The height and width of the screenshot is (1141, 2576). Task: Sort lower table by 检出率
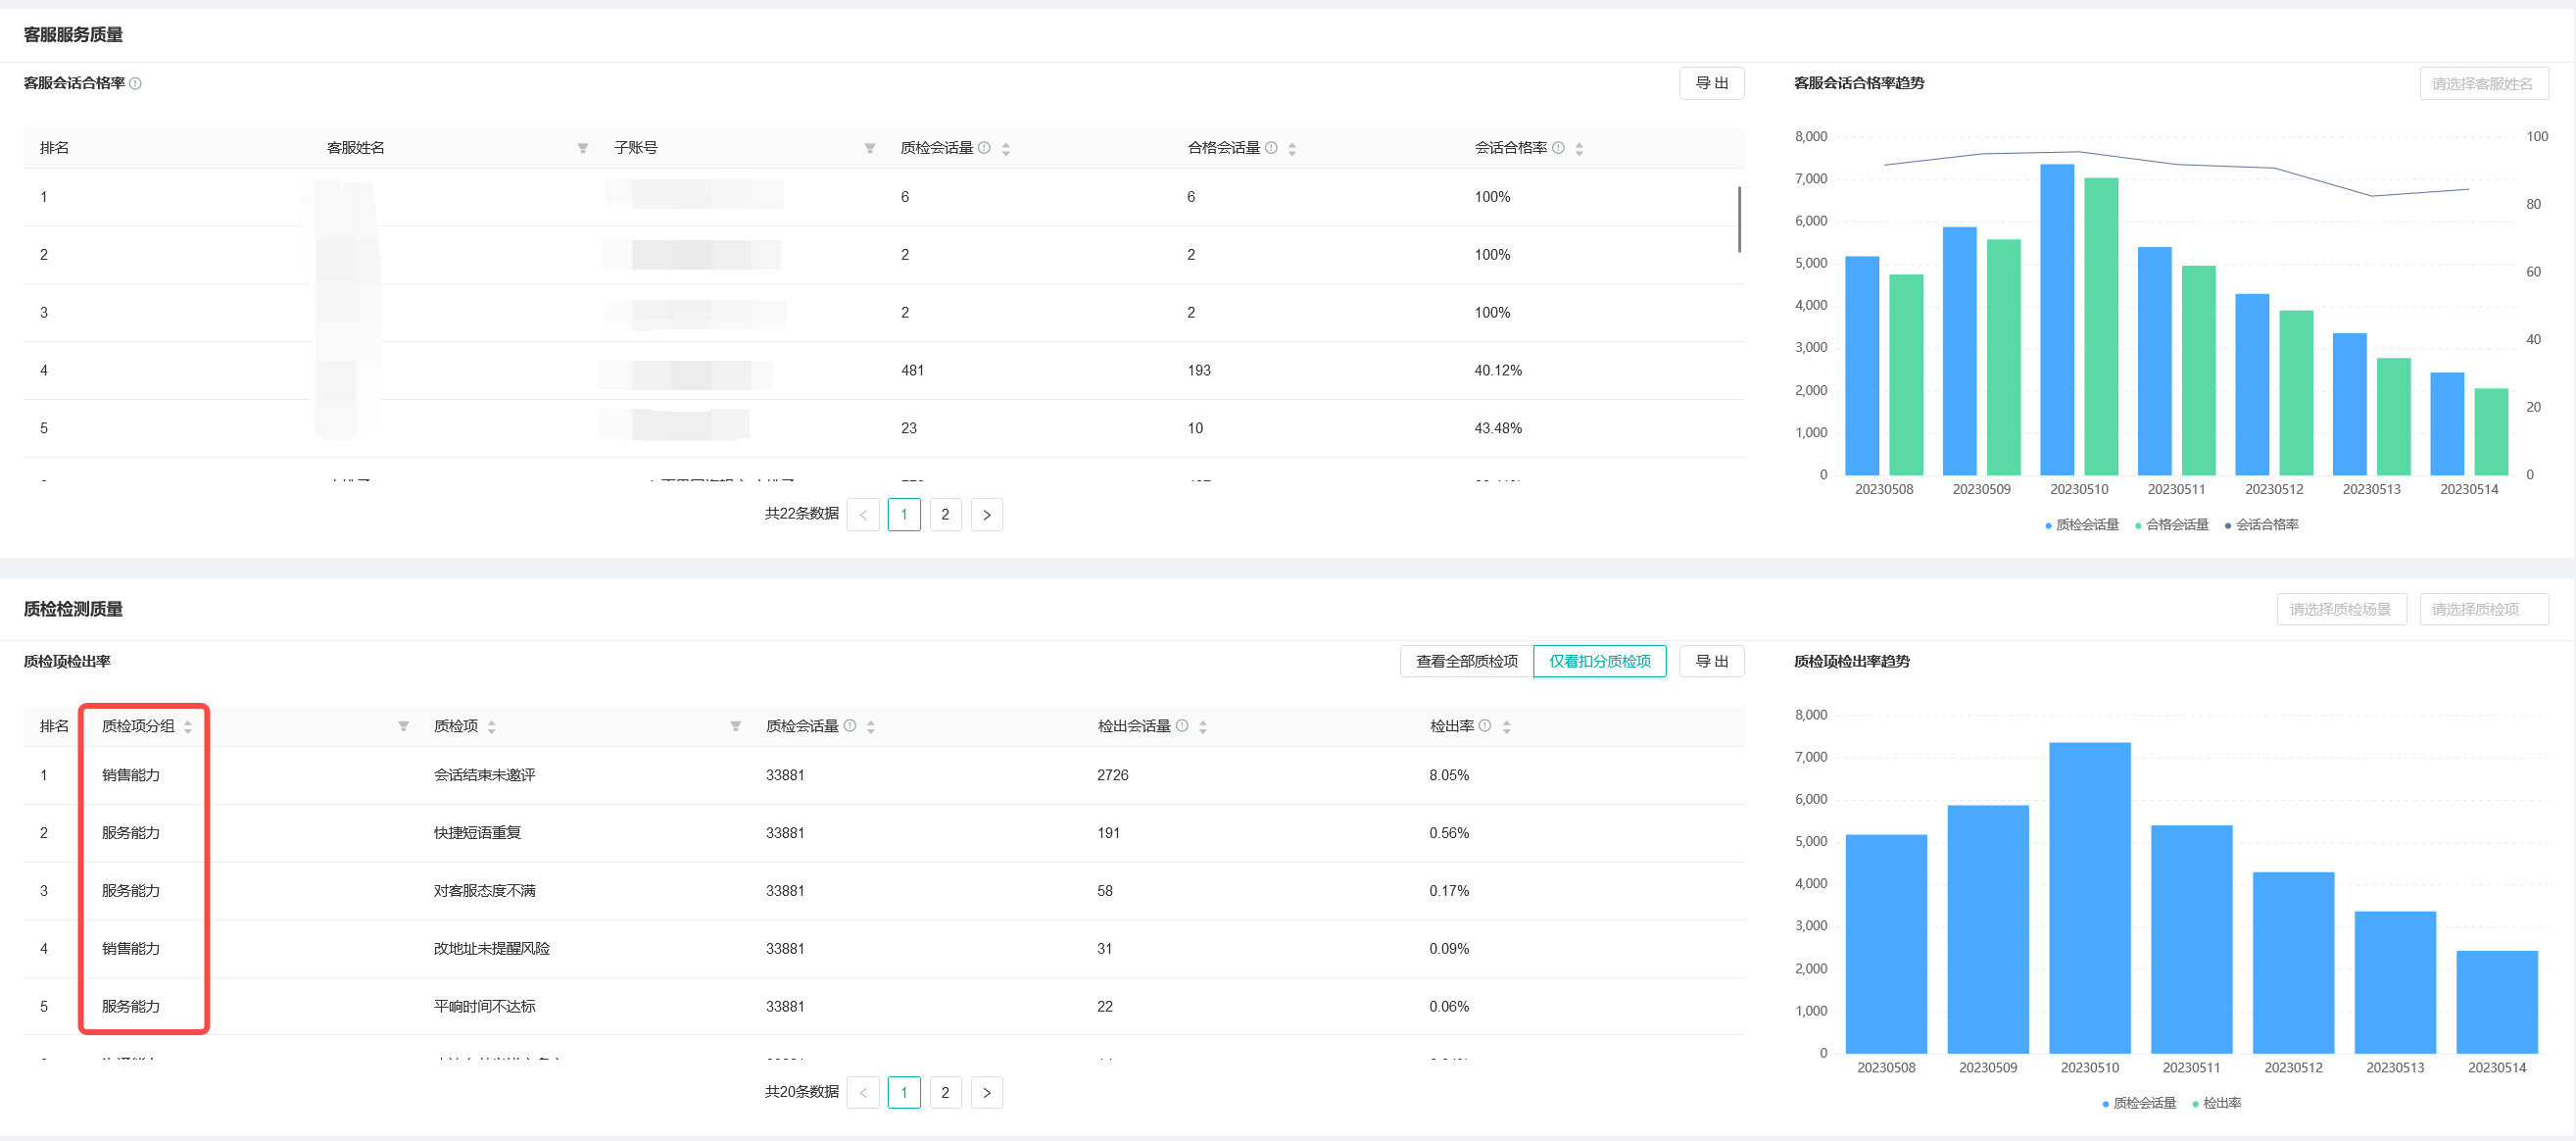click(x=1507, y=727)
